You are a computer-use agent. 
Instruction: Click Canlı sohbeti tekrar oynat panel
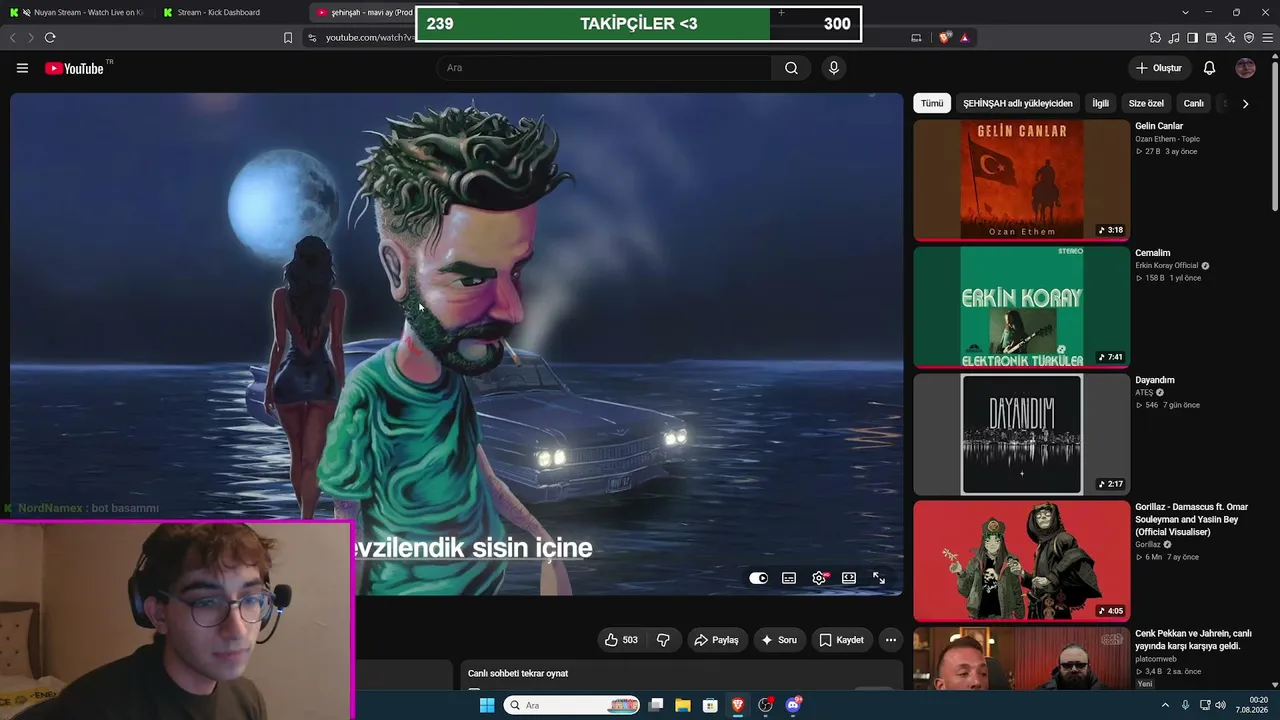(x=681, y=674)
